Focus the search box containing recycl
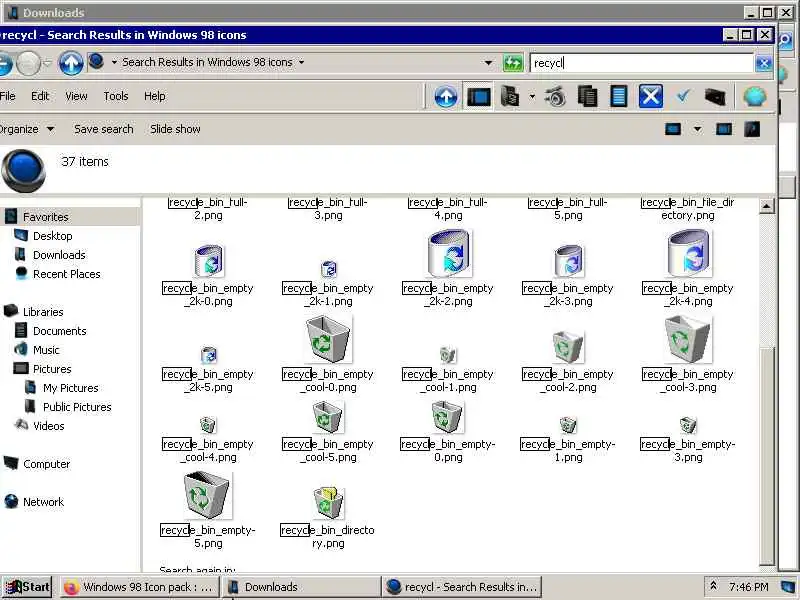The image size is (800, 600). [642, 63]
